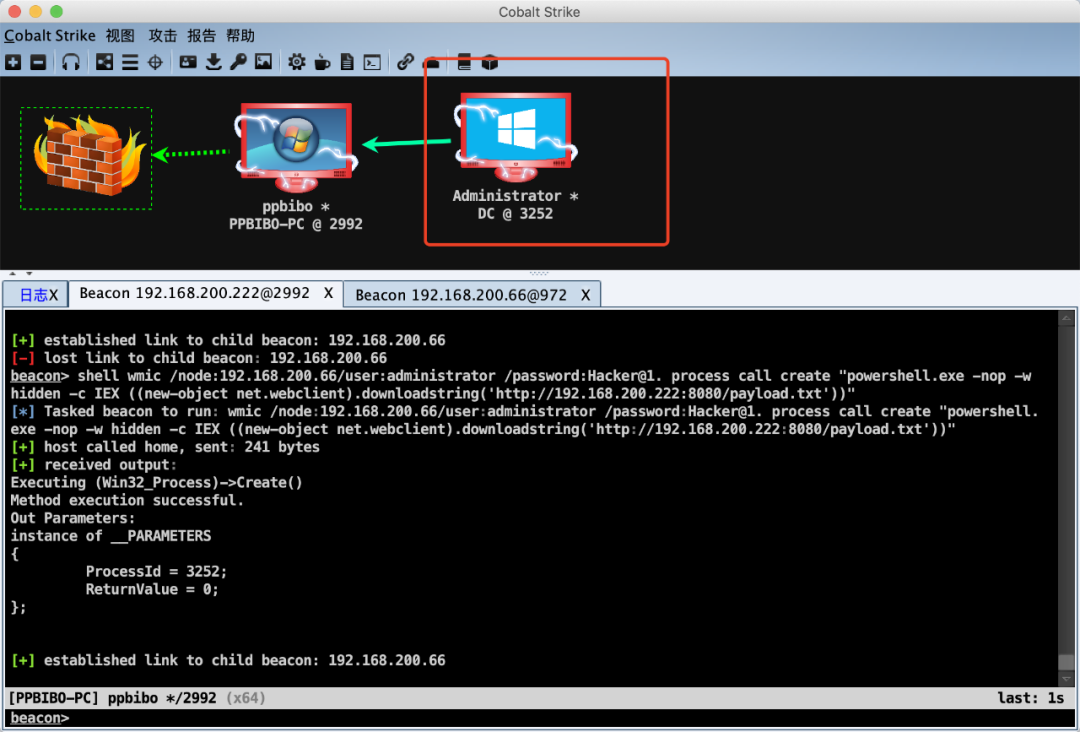Viewport: 1080px width, 732px height.
Task: Open Screenshots picture icon
Action: [x=263, y=63]
